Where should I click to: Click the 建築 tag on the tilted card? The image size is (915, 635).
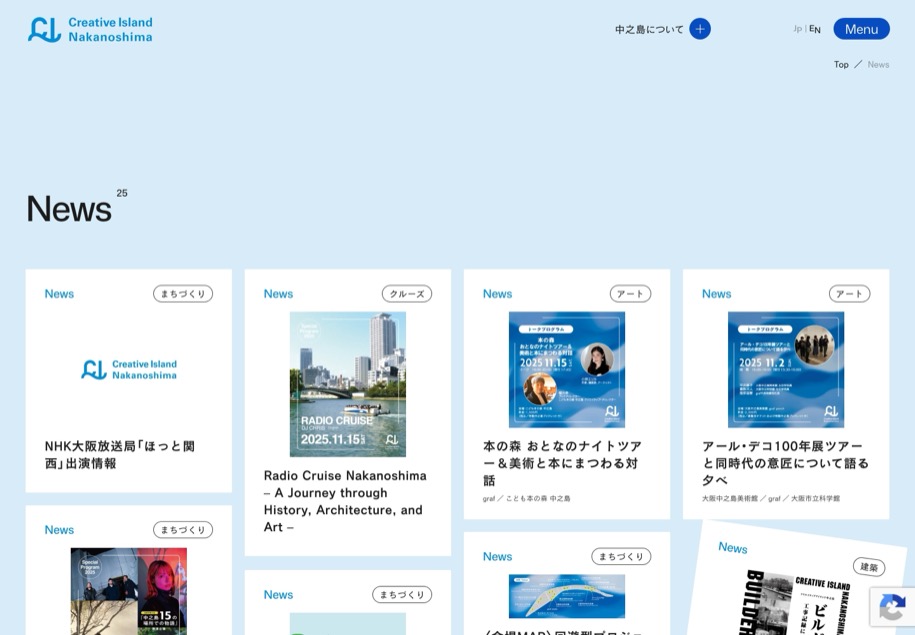point(869,567)
